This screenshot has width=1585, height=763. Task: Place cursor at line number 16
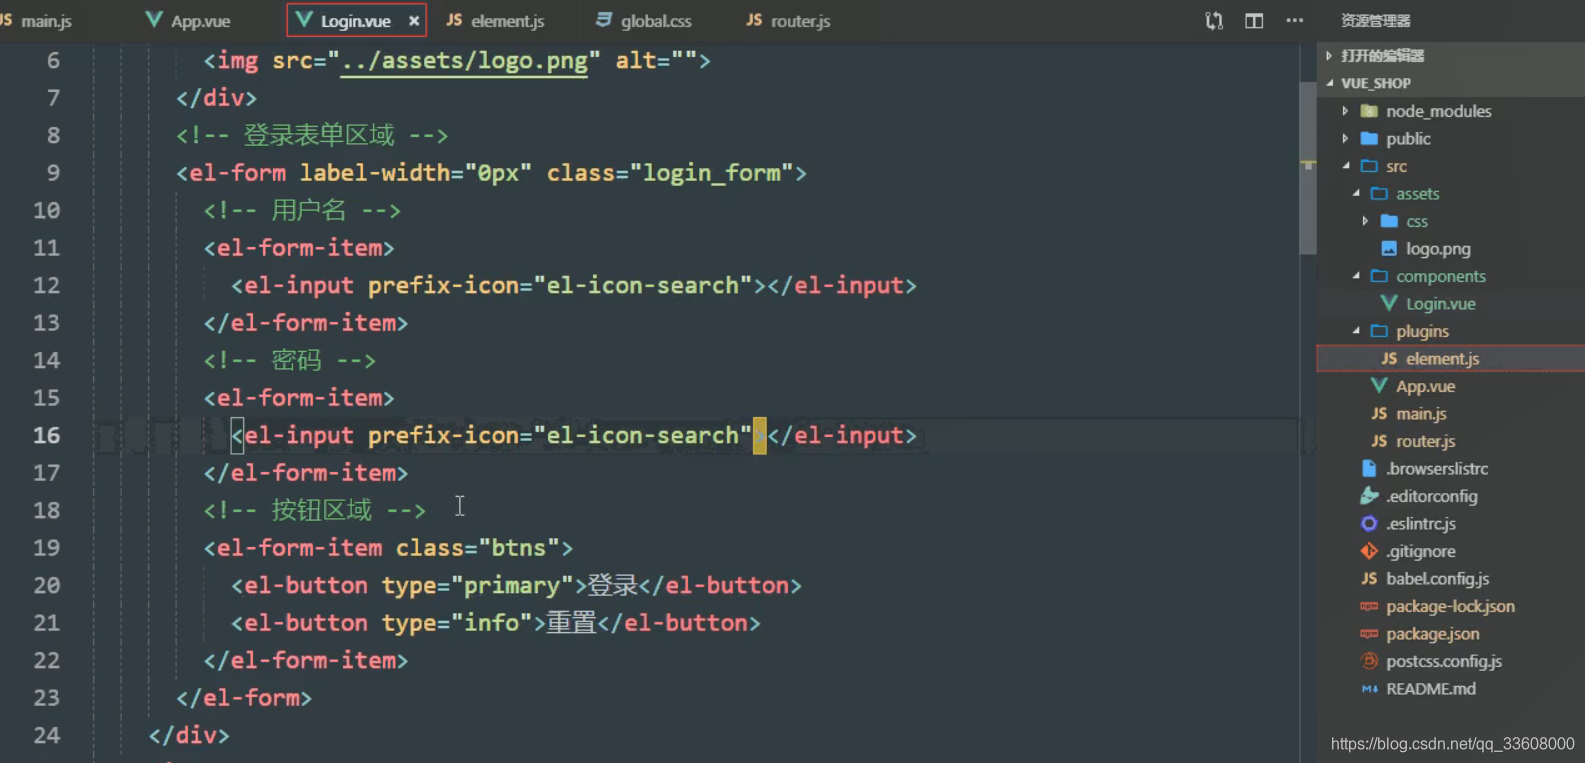[46, 436]
